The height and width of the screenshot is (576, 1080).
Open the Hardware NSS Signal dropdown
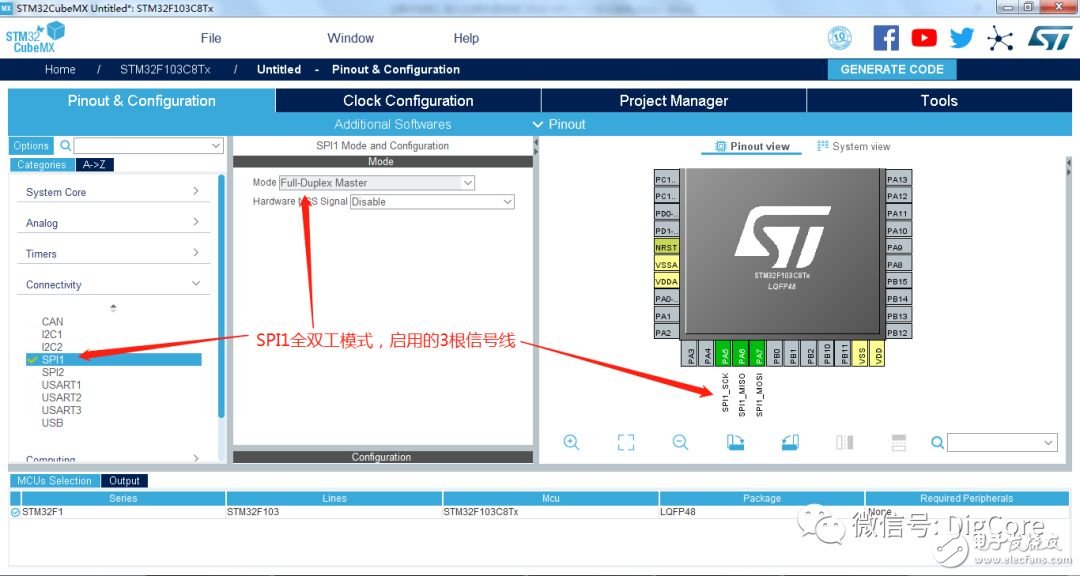tap(432, 202)
